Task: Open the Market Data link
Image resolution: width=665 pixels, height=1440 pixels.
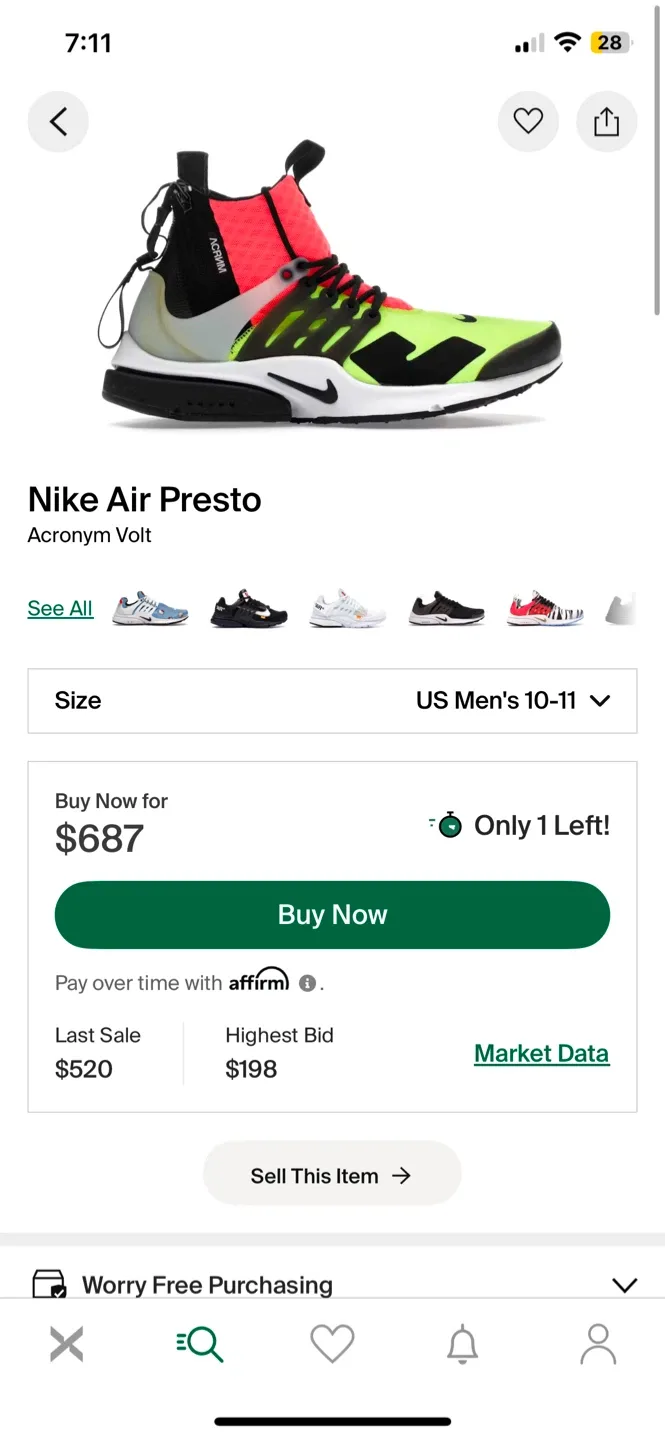Action: click(541, 1053)
